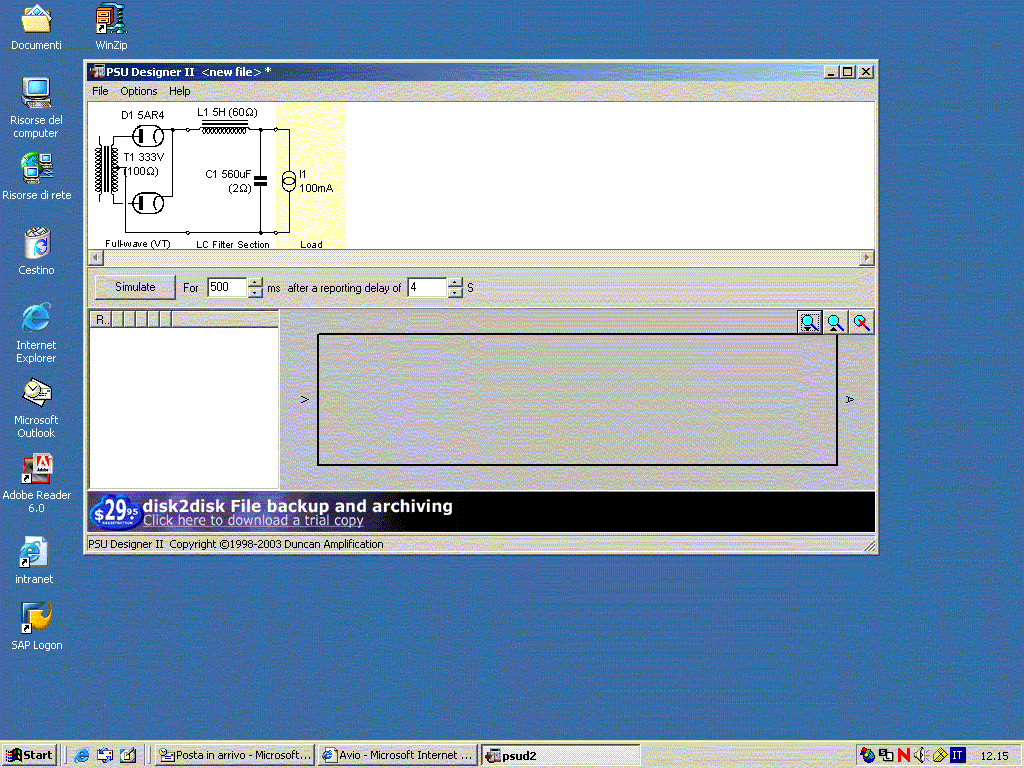This screenshot has width=1024, height=768.
Task: Open the WinZip desktop shortcut
Action: click(x=111, y=27)
